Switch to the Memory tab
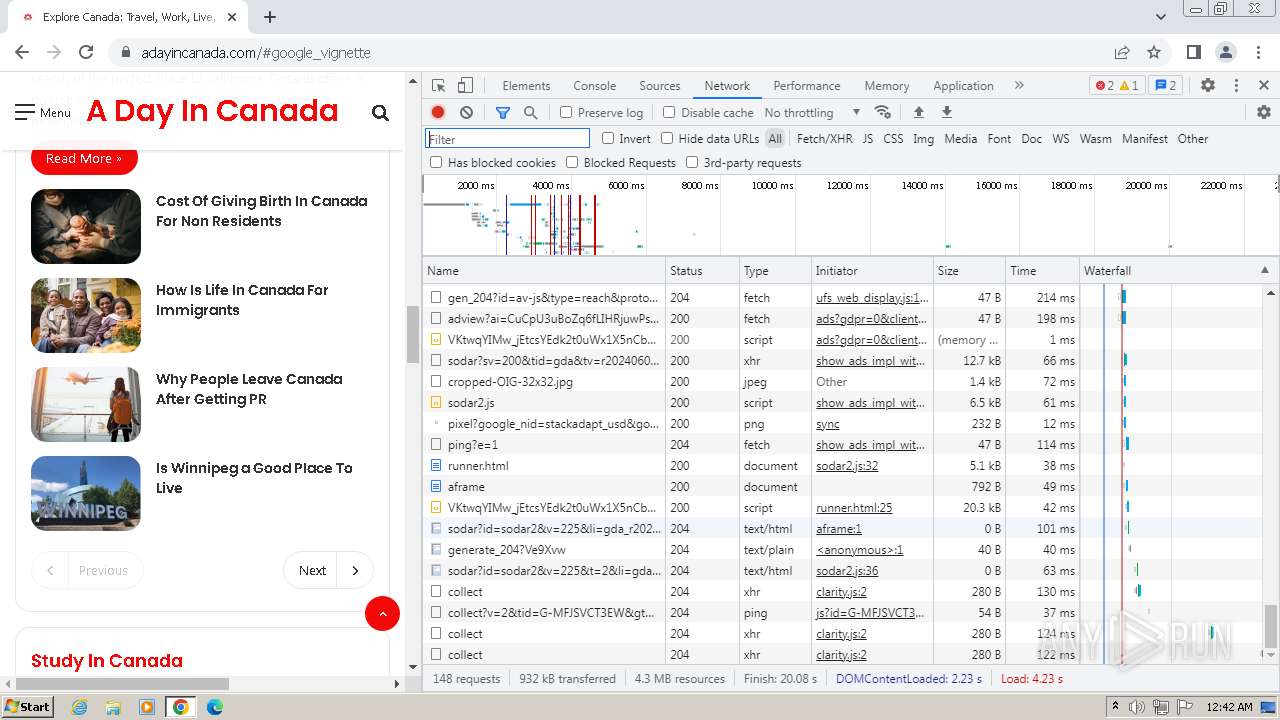This screenshot has height=720, width=1280. [886, 86]
